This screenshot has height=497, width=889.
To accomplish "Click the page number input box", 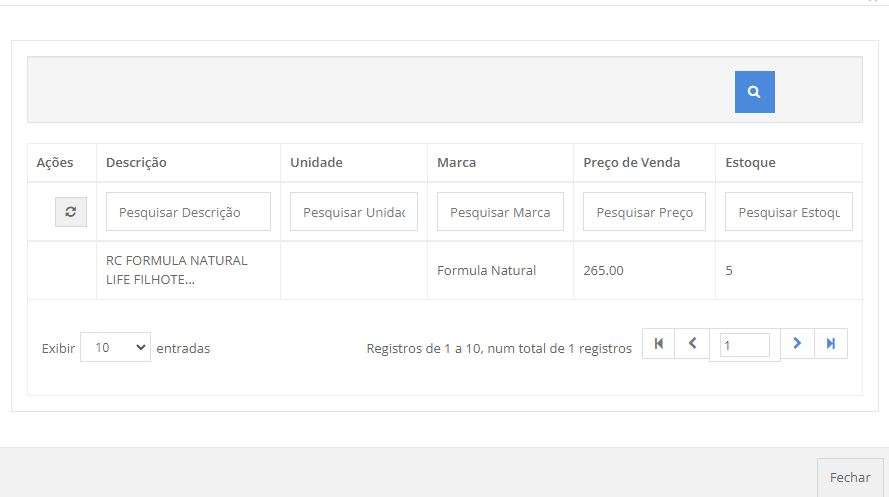I will coord(744,346).
